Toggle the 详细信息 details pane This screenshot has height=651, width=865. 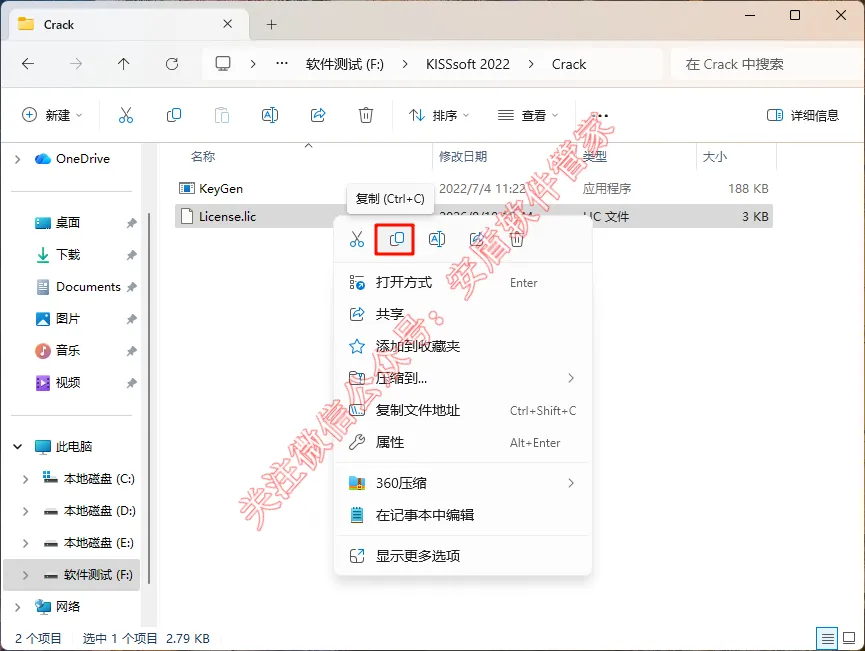[x=803, y=115]
